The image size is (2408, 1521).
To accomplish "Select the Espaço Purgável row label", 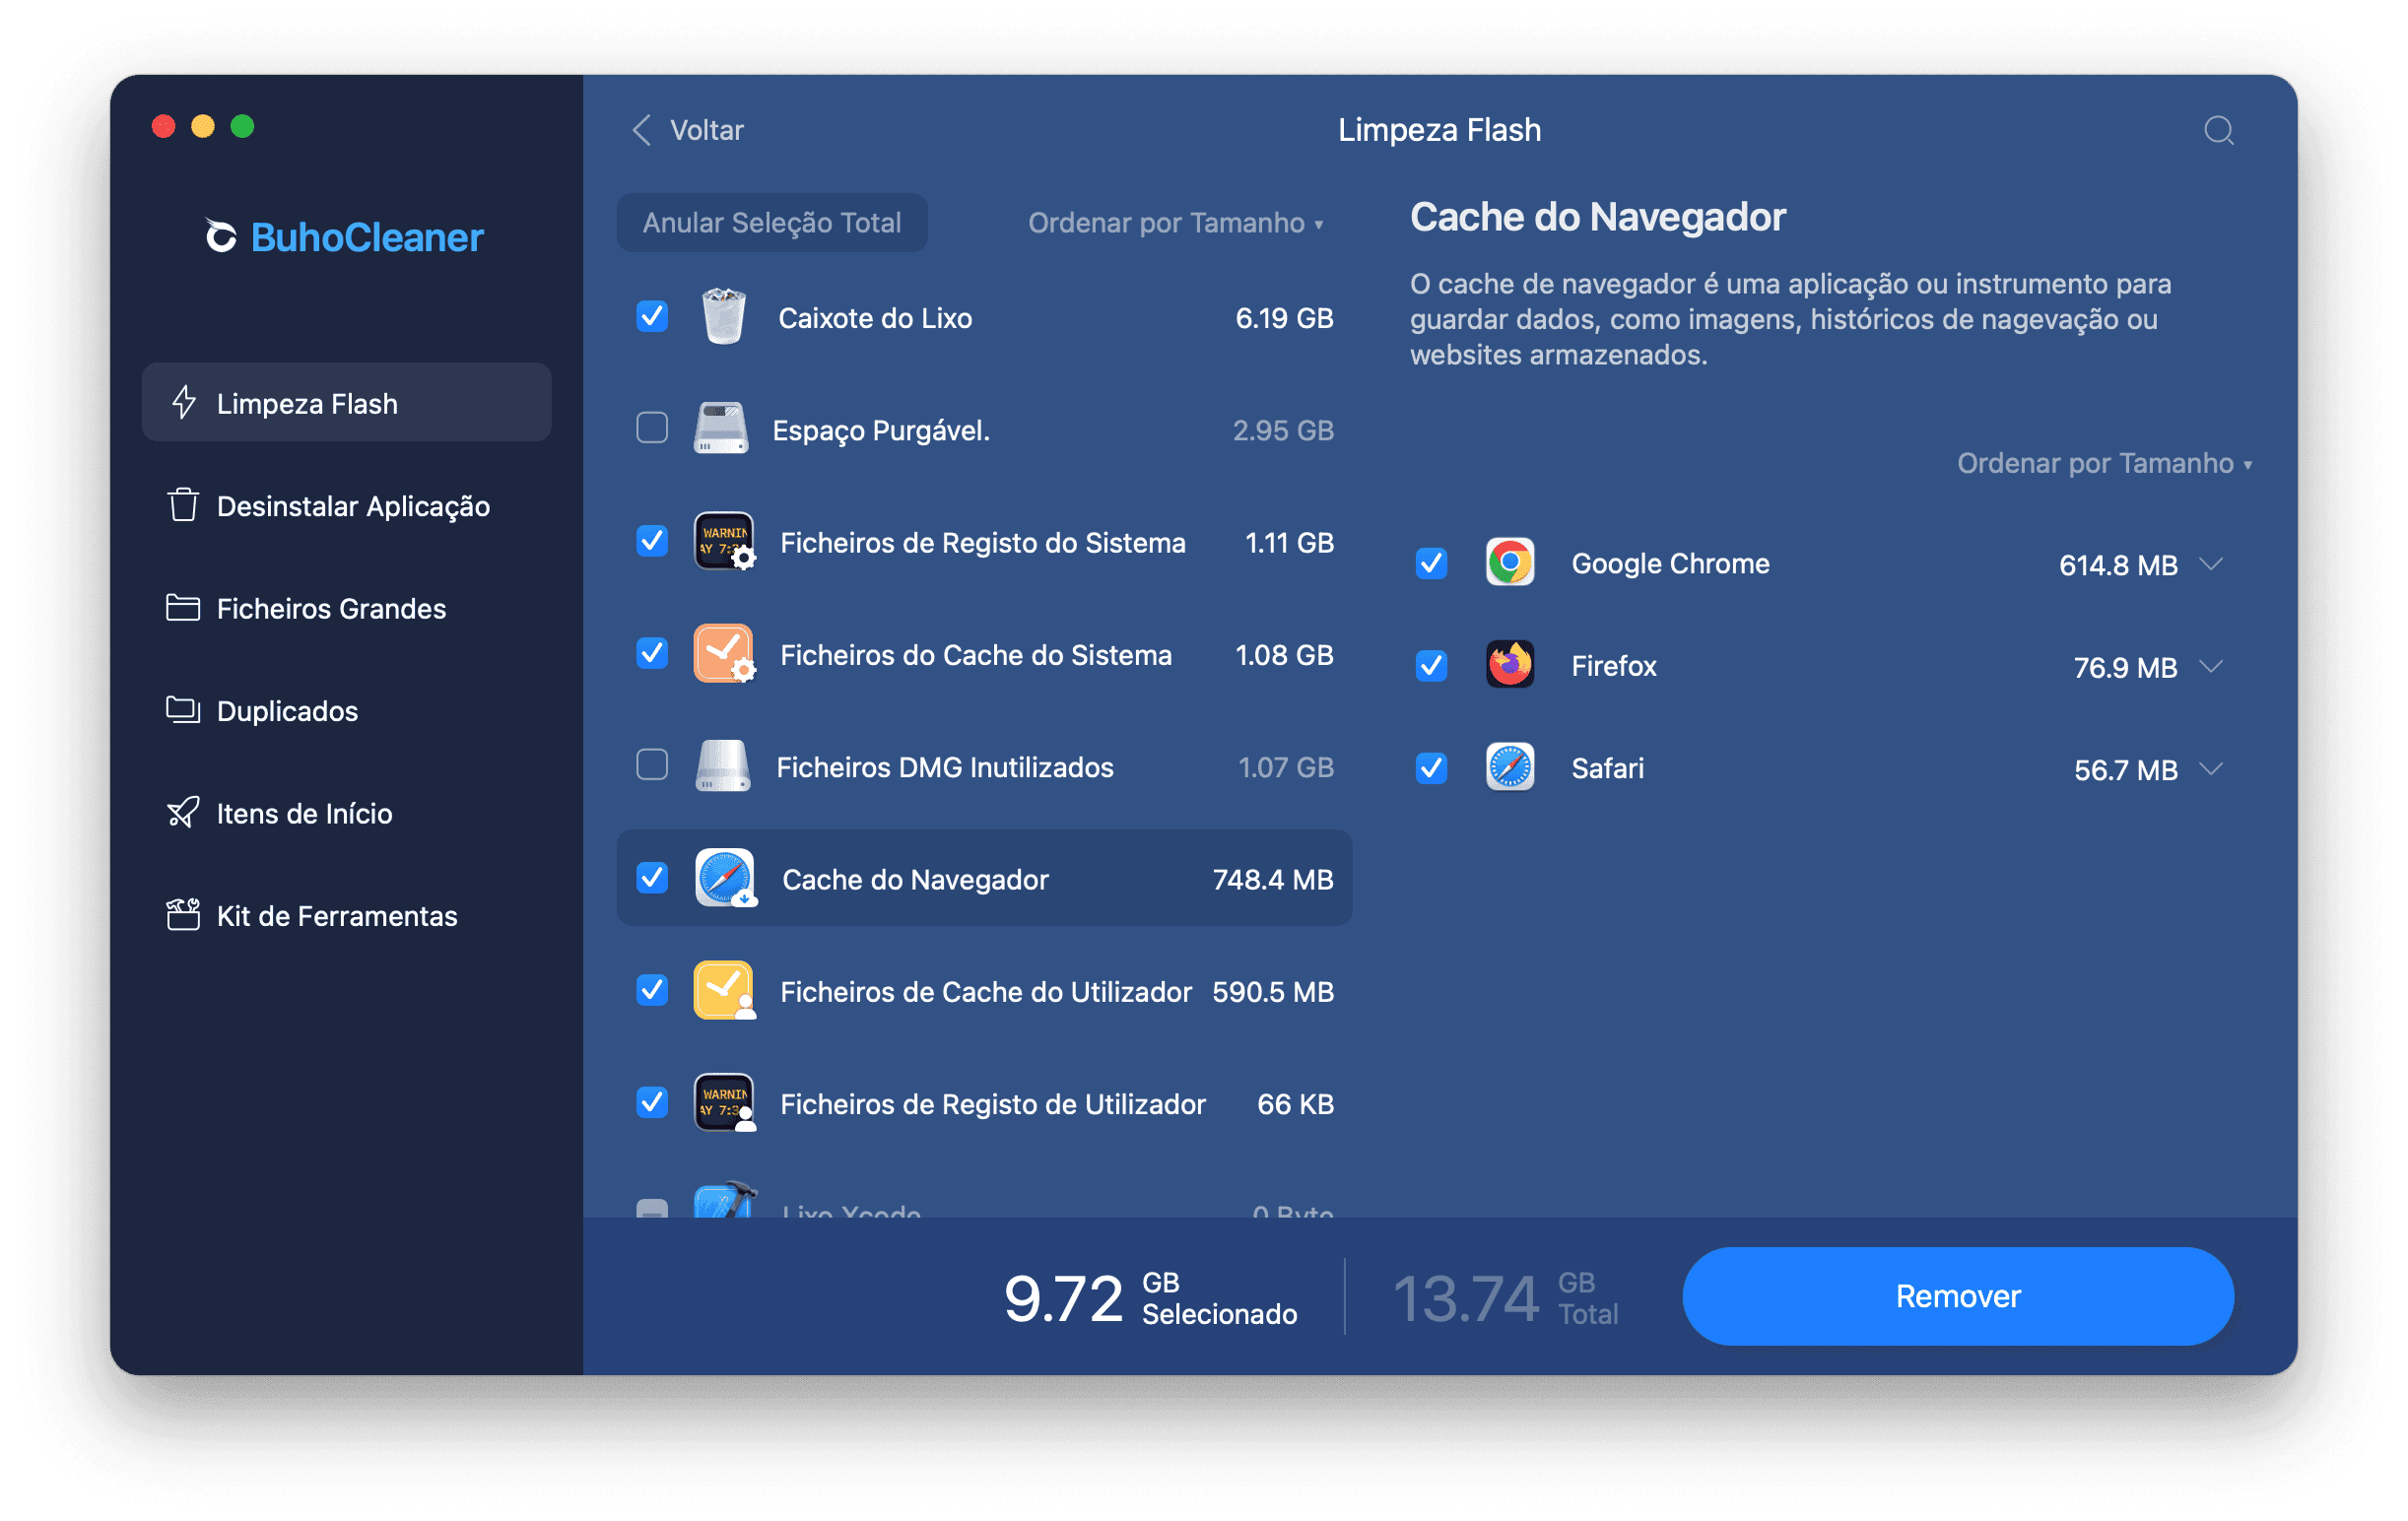I will tap(881, 430).
